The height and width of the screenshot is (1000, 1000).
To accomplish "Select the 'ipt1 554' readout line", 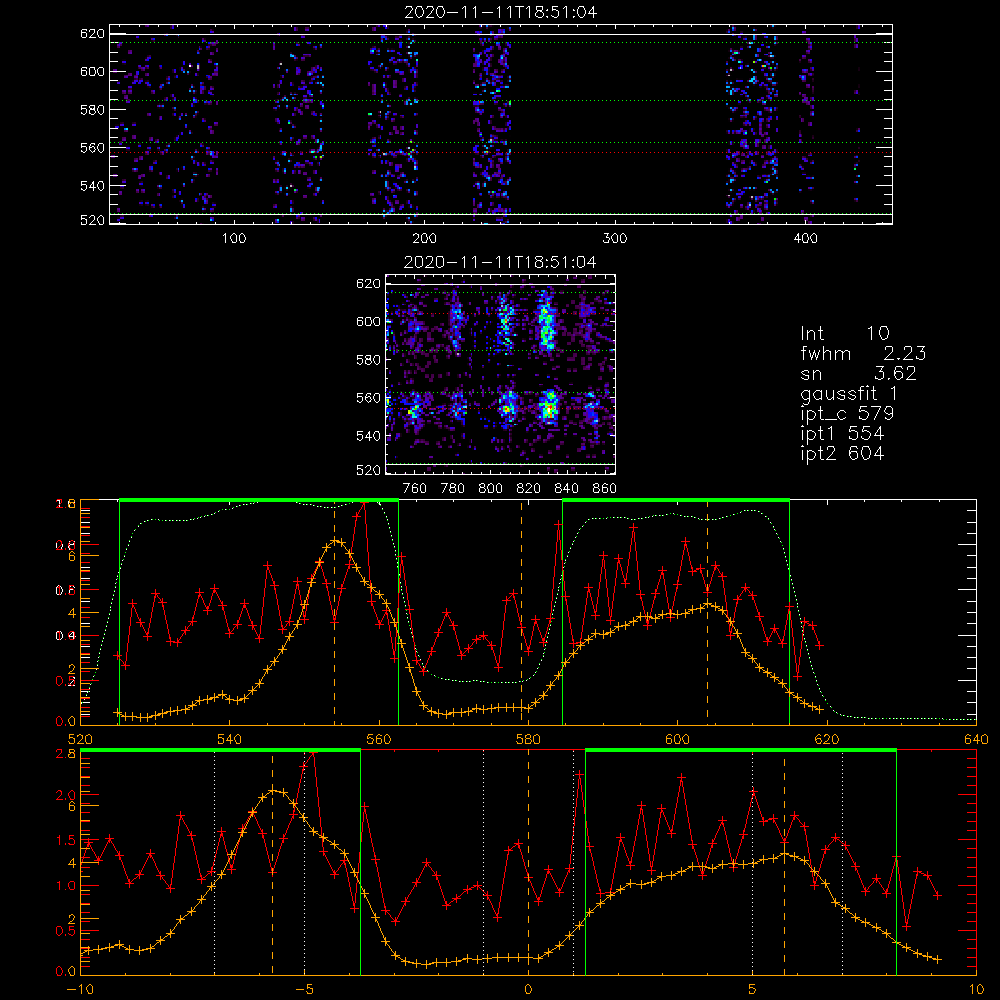I will (842, 434).
